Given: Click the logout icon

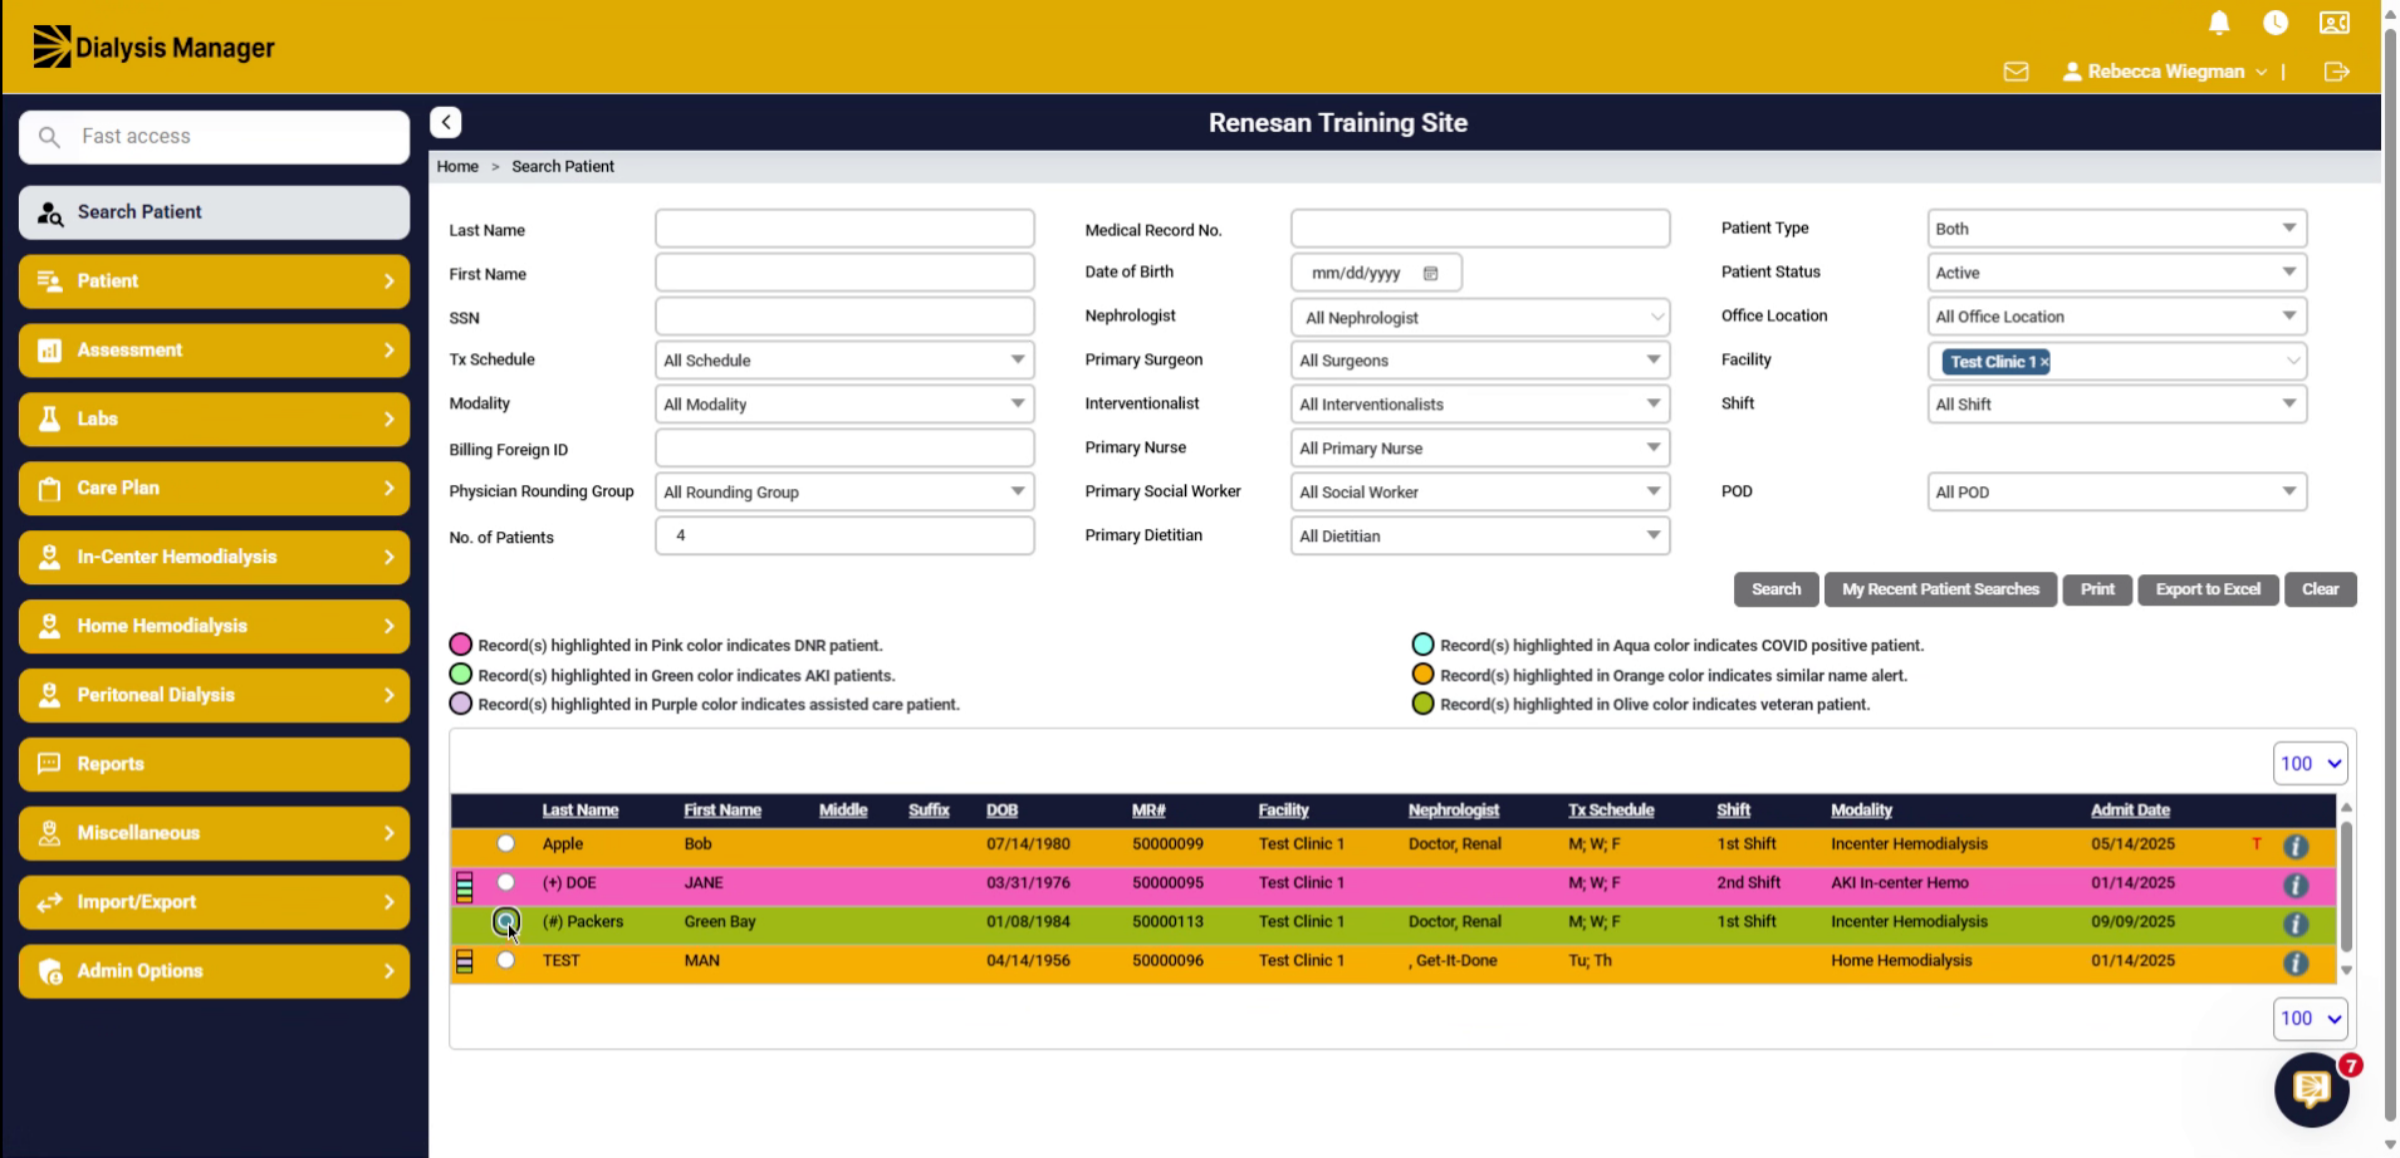Looking at the screenshot, I should 2336,72.
